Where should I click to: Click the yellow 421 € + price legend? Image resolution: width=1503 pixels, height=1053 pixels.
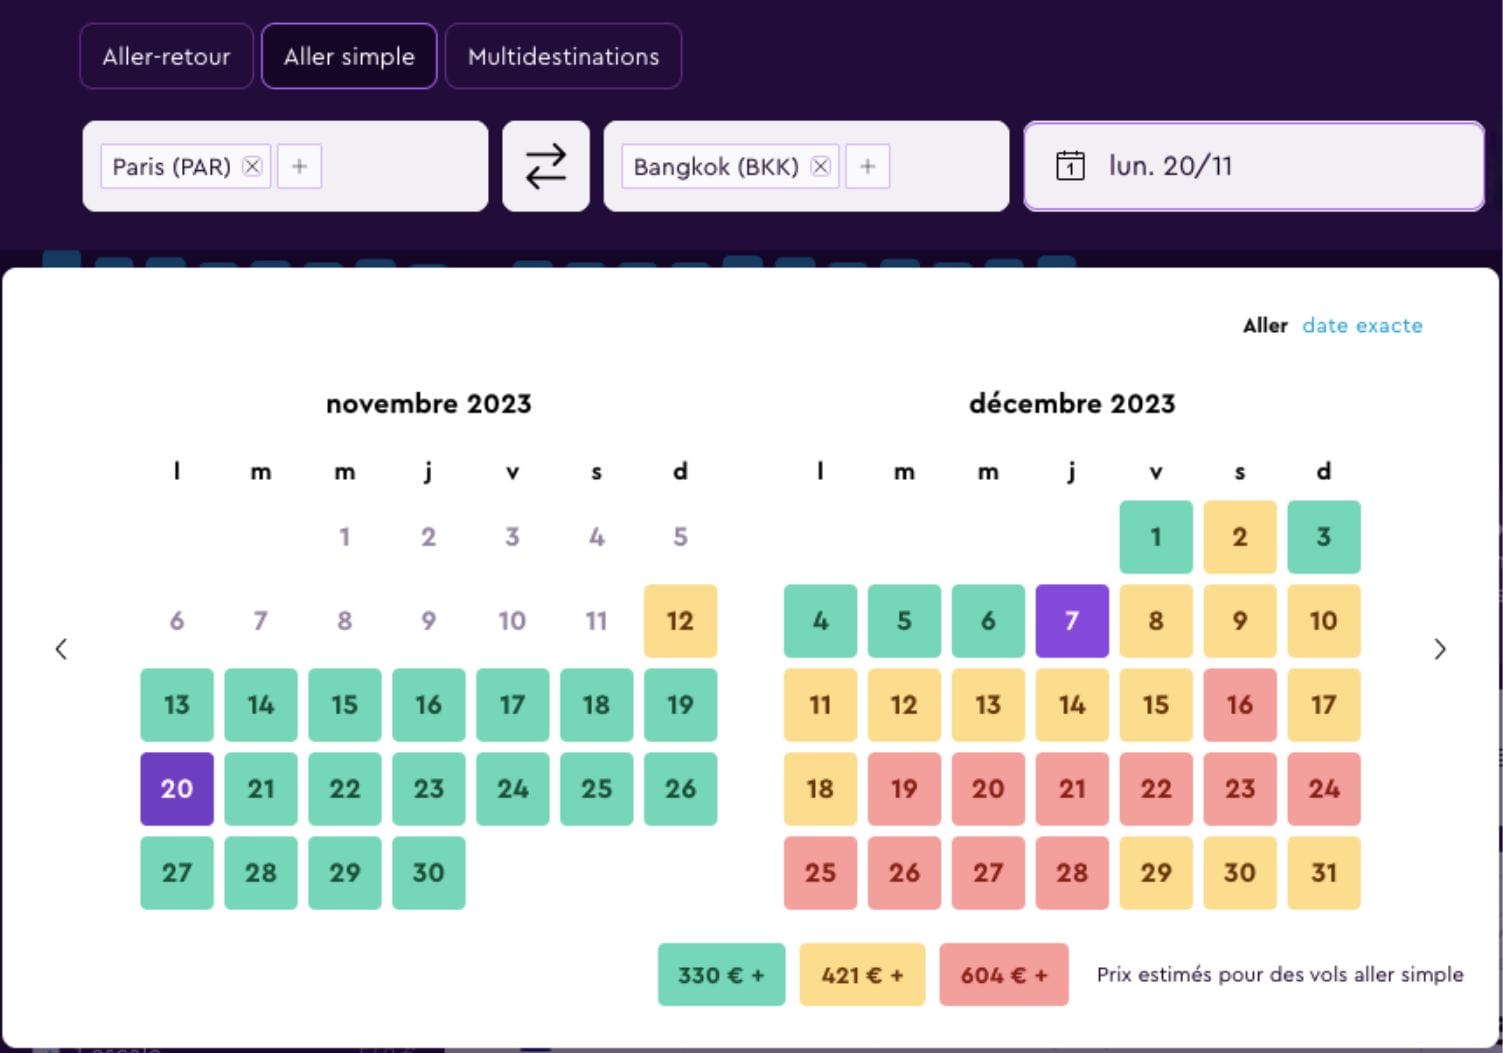862,975
